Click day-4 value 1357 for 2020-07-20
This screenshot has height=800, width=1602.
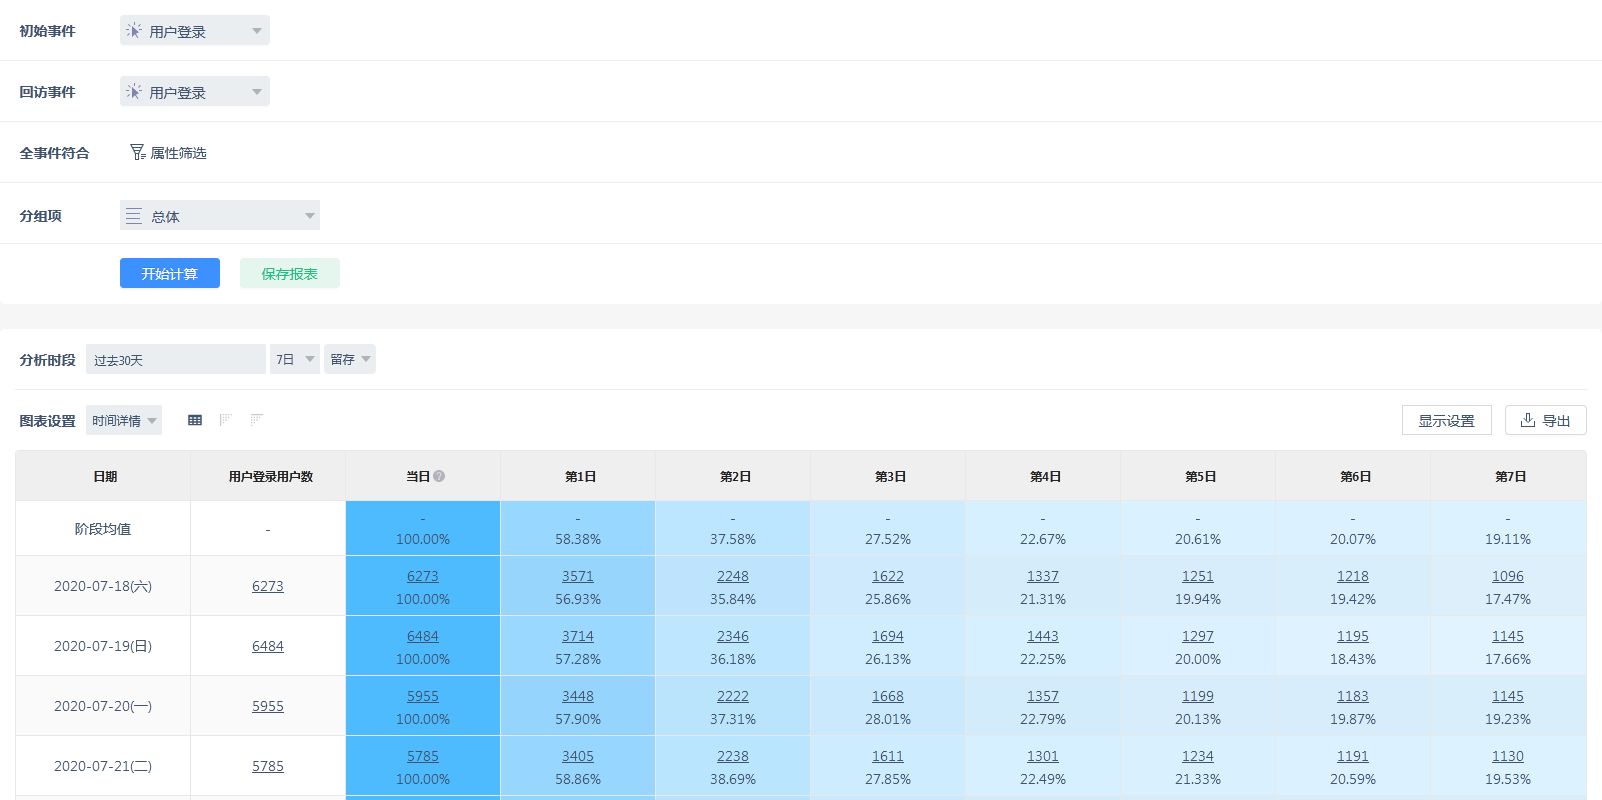tap(1043, 696)
